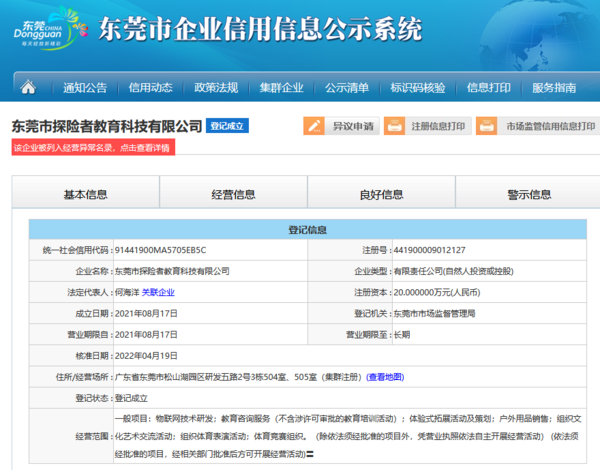
Task: Click the company name heading 东莞市探险者教育科技有限公司
Action: [x=107, y=126]
